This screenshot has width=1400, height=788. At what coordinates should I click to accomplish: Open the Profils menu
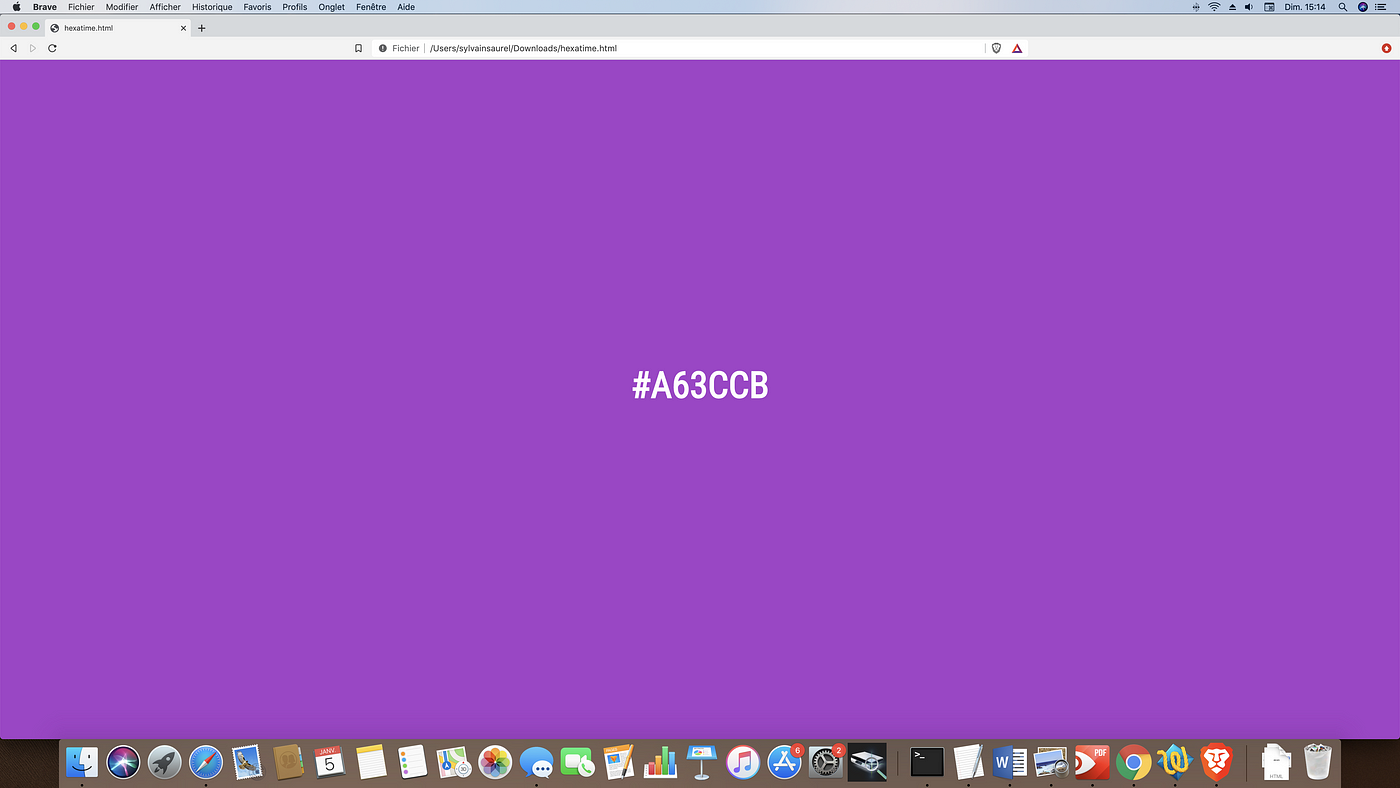pos(295,7)
